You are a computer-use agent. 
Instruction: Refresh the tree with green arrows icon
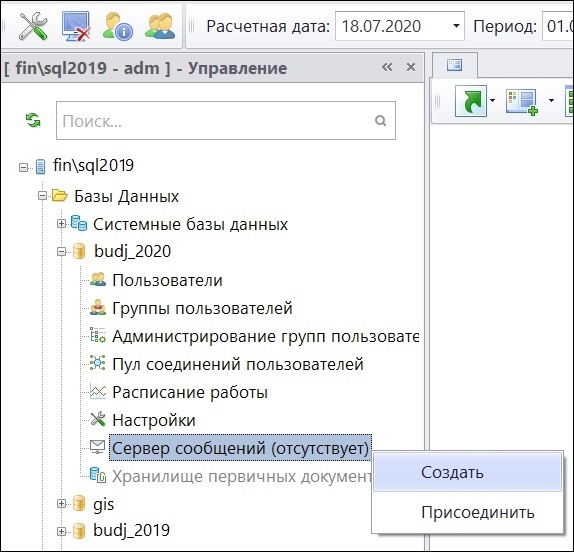pos(33,120)
